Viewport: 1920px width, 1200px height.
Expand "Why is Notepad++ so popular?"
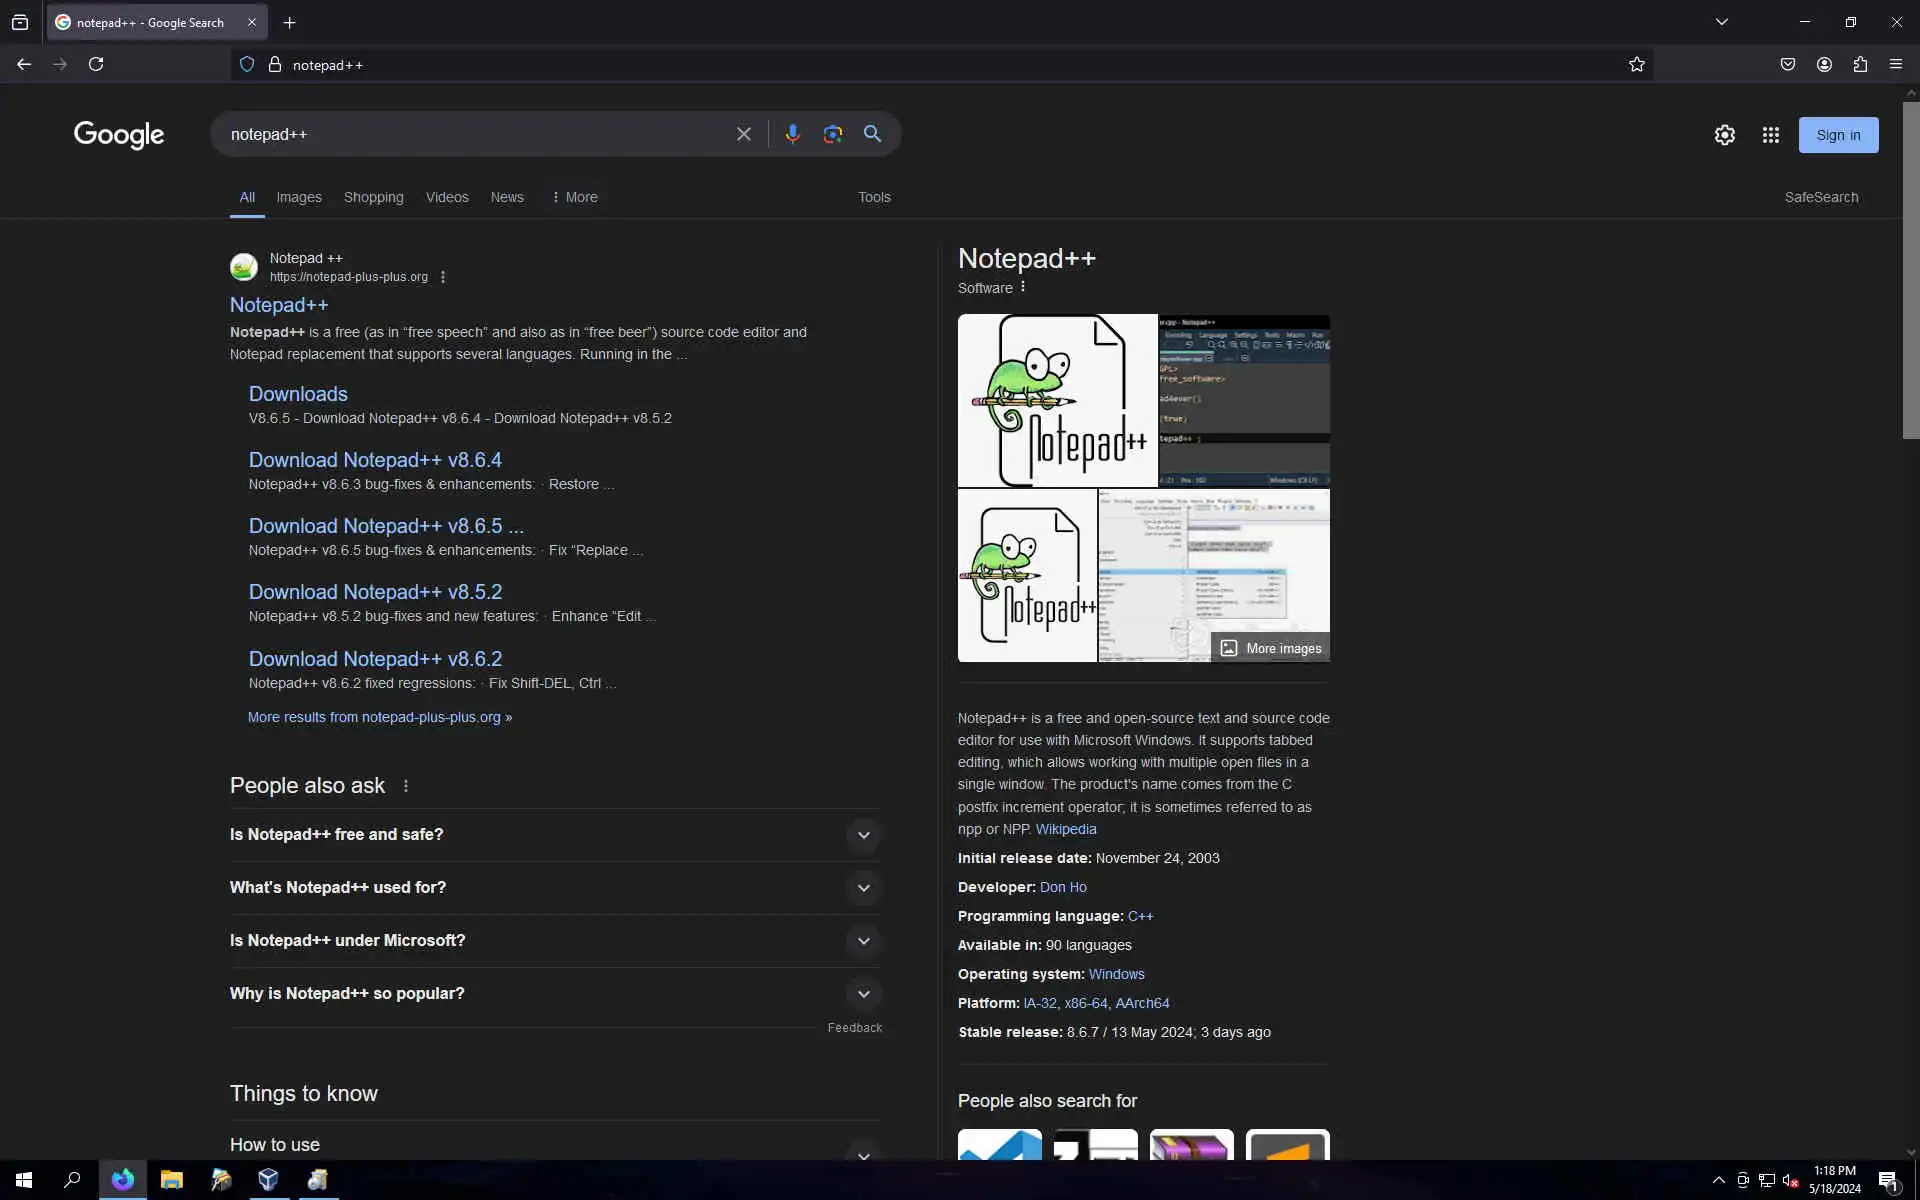tap(863, 994)
